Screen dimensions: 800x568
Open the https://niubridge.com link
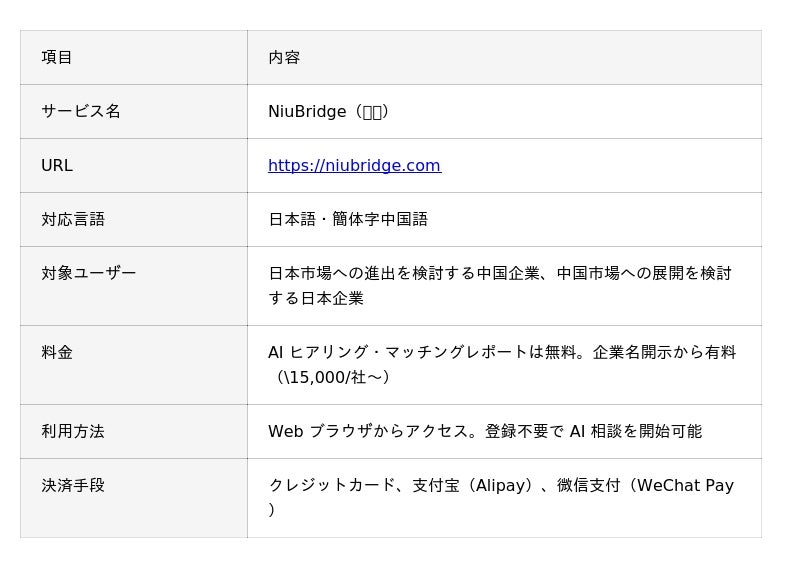pyautogui.click(x=354, y=166)
